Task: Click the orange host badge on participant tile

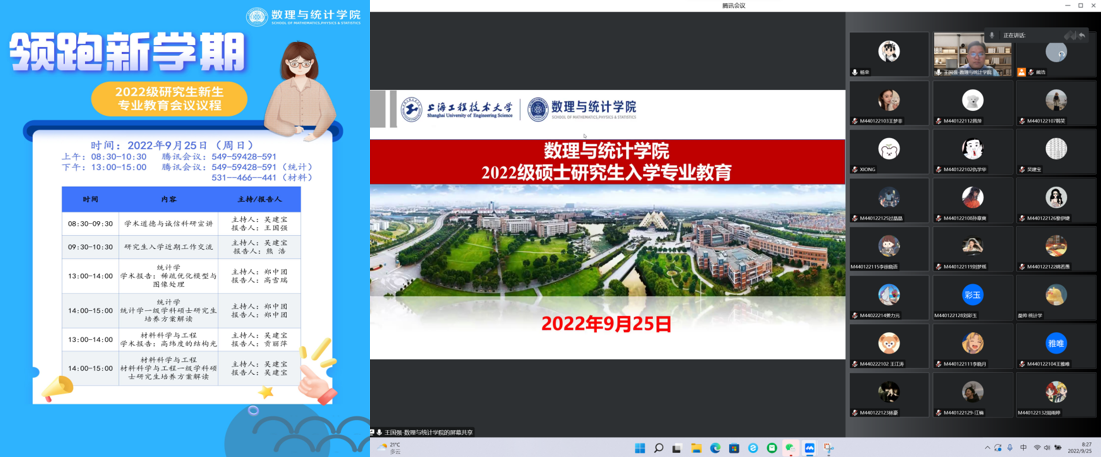Action: (1021, 72)
